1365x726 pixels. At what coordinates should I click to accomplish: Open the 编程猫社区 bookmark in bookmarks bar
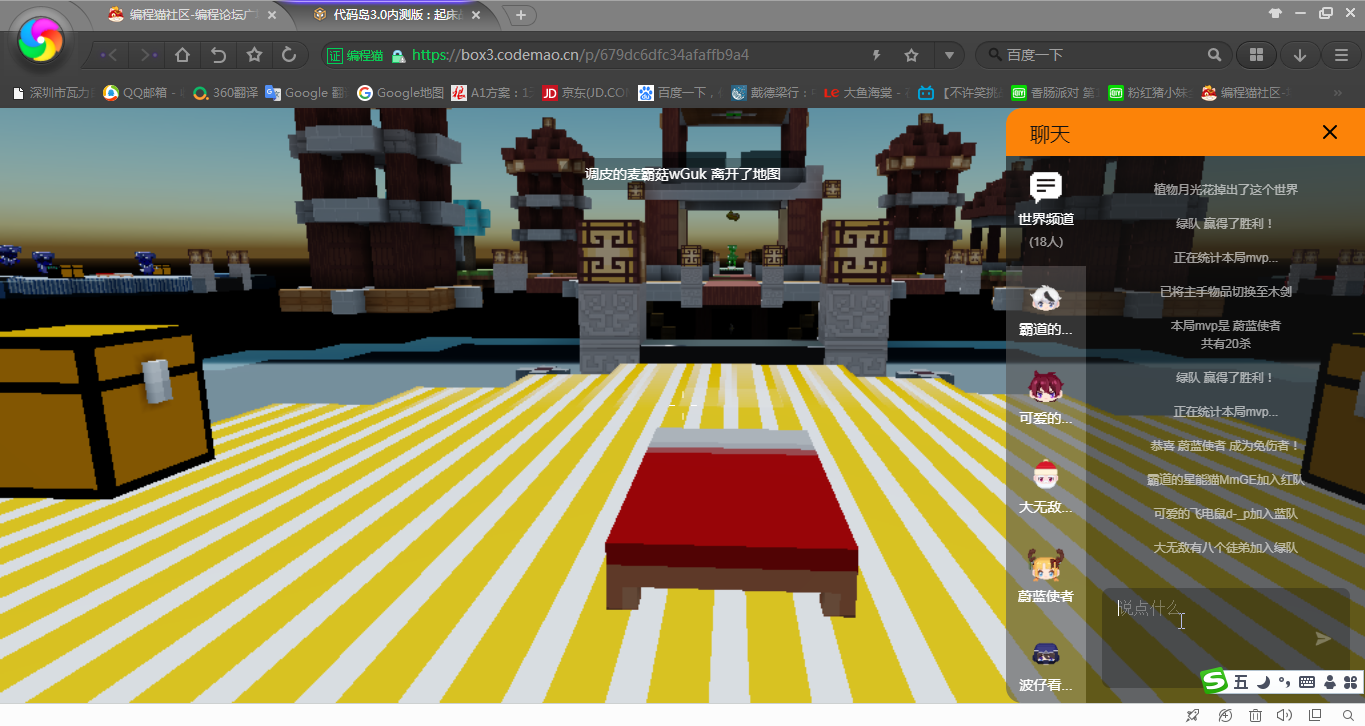(1245, 93)
